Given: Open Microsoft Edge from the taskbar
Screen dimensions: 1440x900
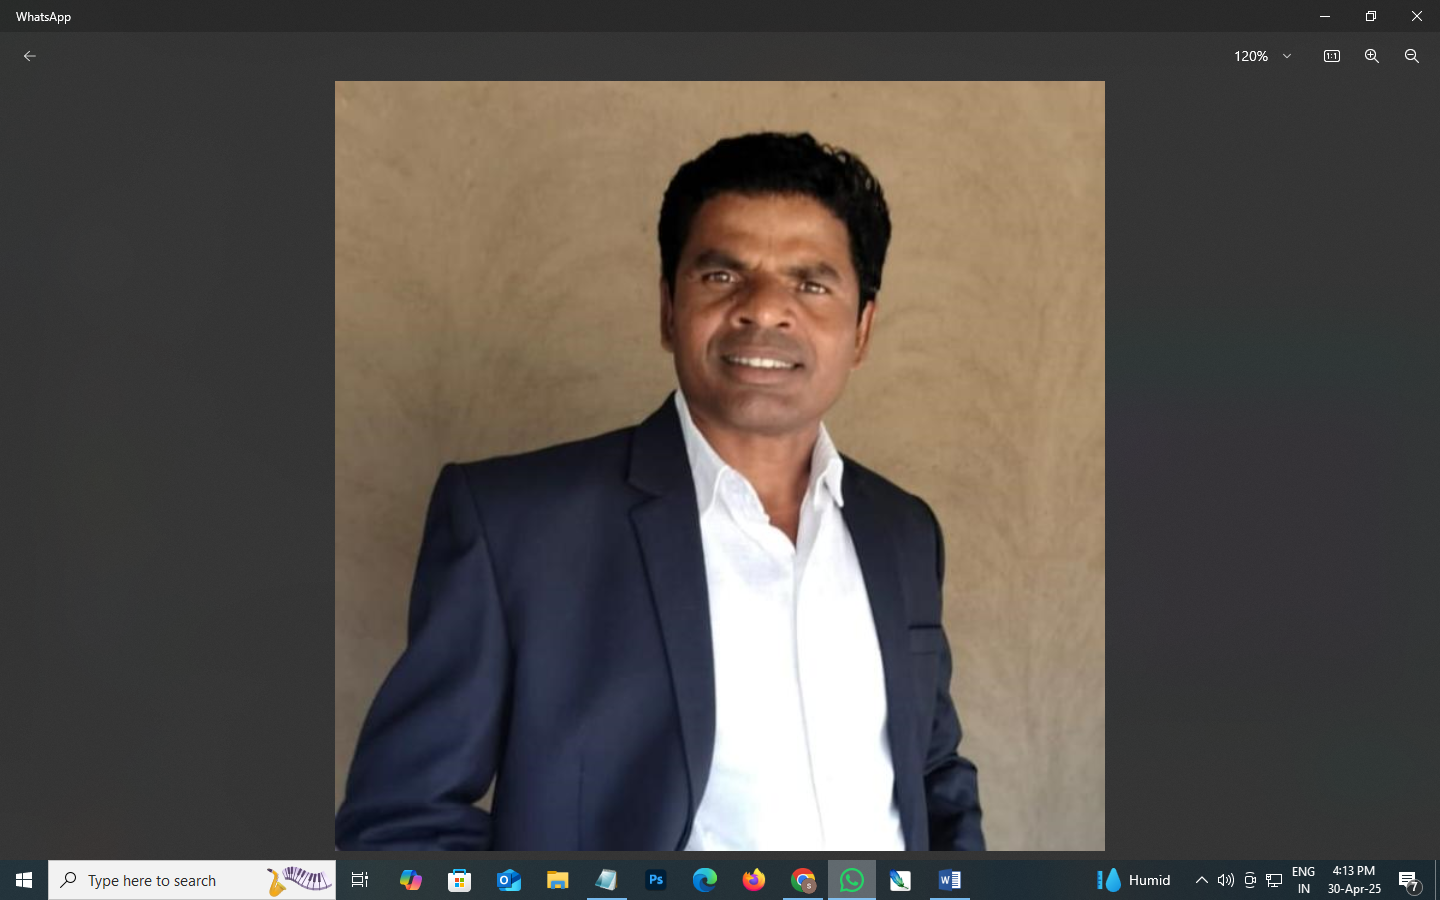Looking at the screenshot, I should 705,880.
